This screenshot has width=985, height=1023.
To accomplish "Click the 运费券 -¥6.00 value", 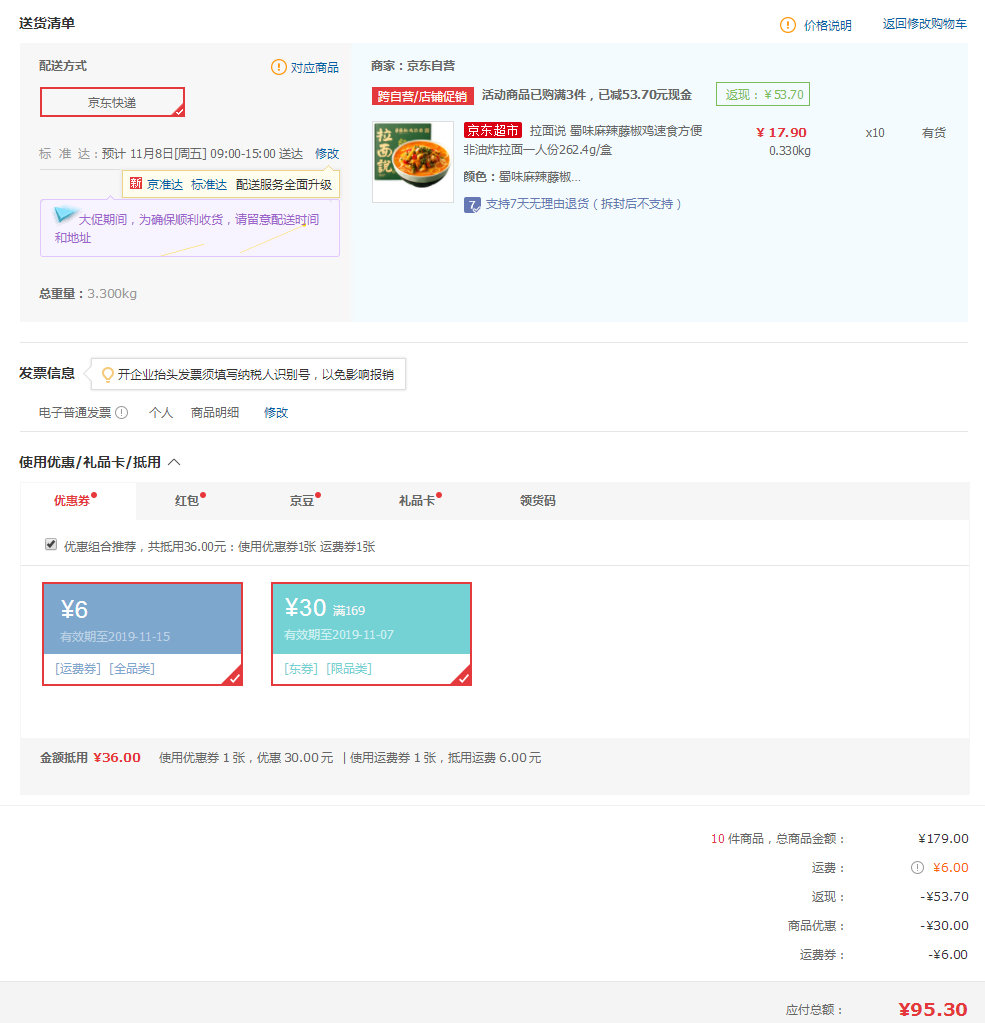I will (x=948, y=954).
